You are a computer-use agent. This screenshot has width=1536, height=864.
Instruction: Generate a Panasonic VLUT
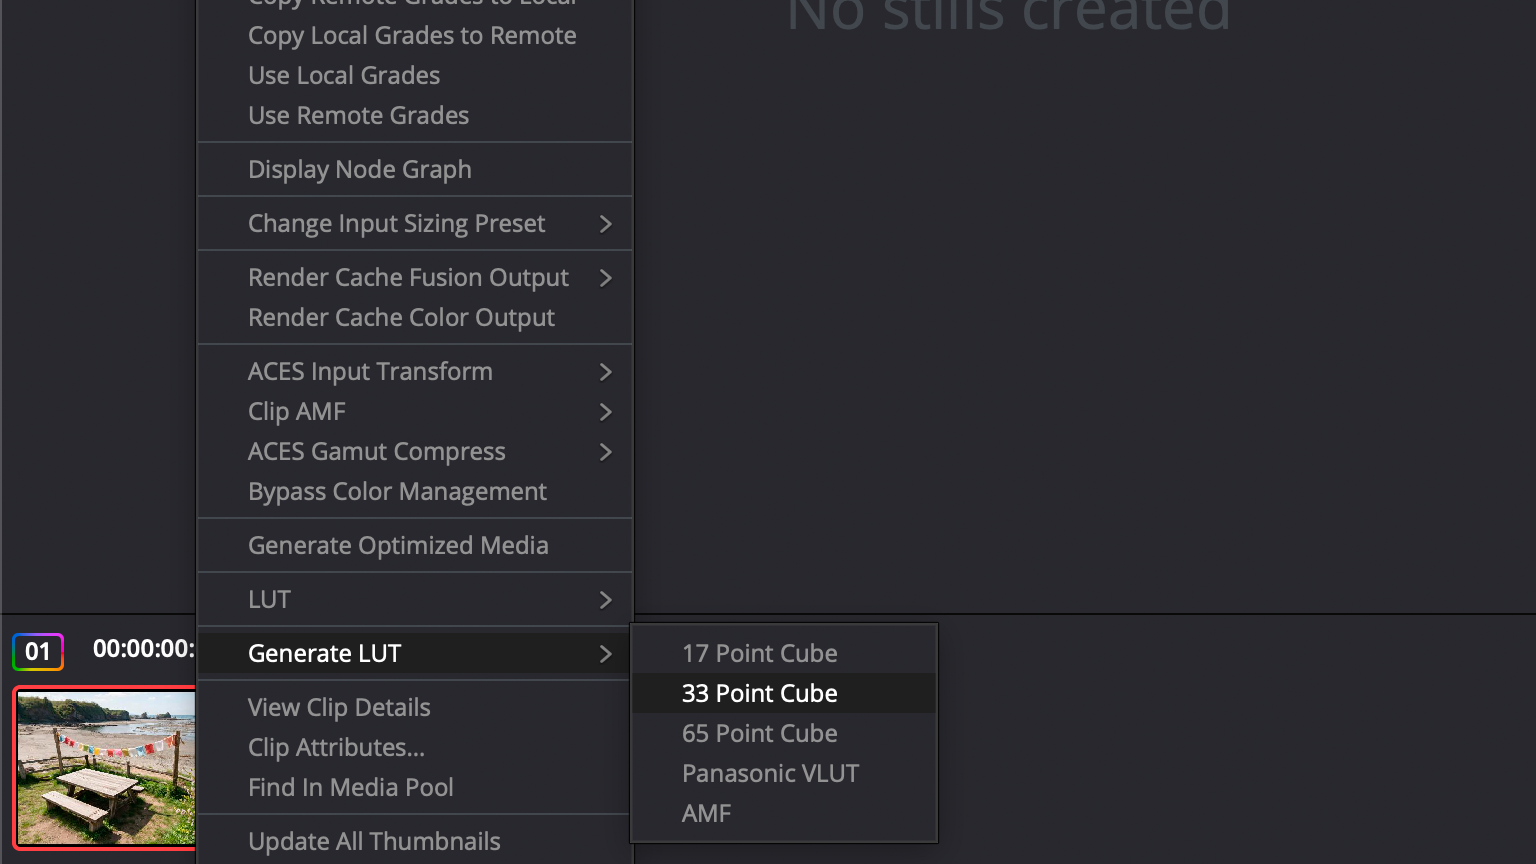[770, 773]
